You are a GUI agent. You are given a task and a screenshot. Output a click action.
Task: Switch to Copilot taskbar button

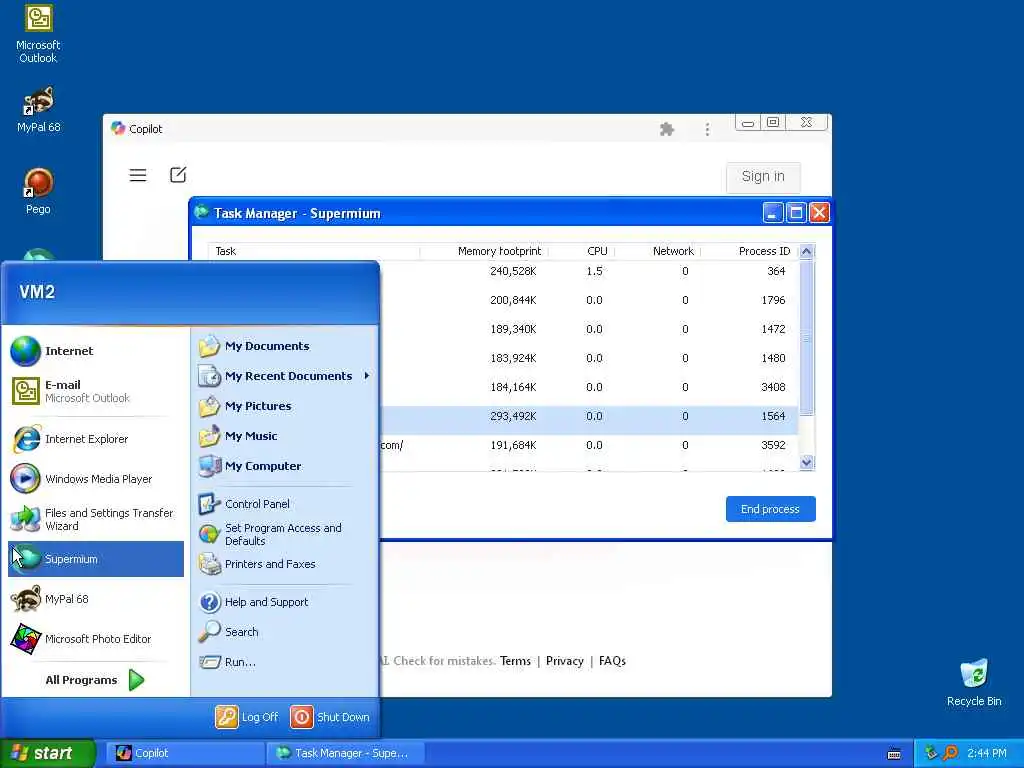pyautogui.click(x=185, y=753)
